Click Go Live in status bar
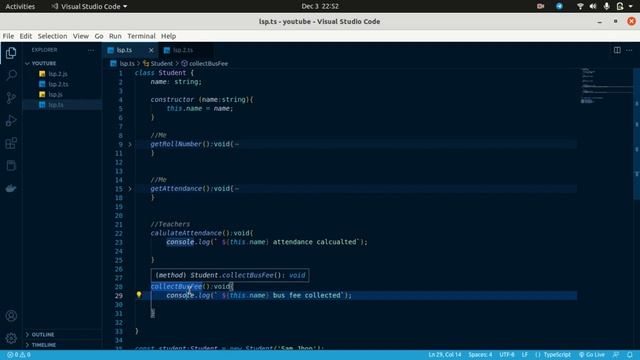Viewport: 640px width, 360px height. click(591, 355)
